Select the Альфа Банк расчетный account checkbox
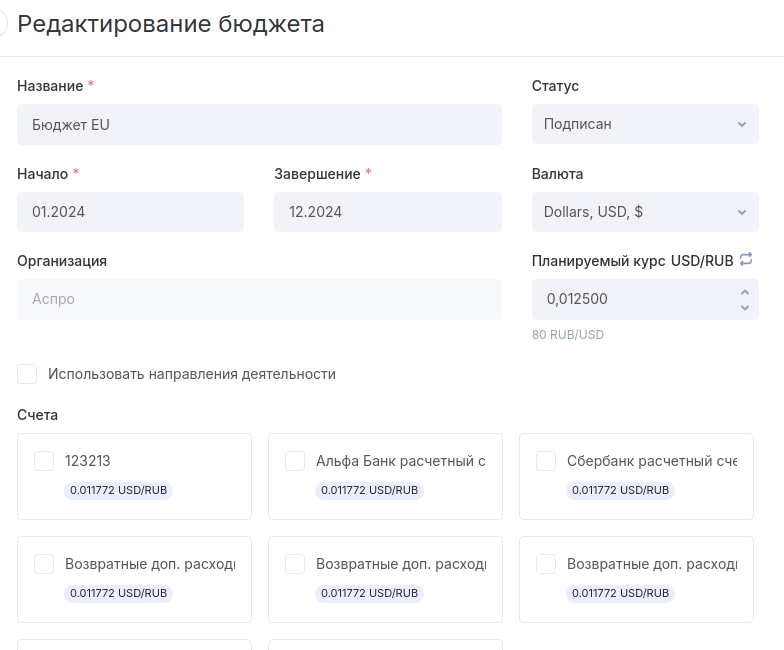The width and height of the screenshot is (784, 650). pos(295,461)
